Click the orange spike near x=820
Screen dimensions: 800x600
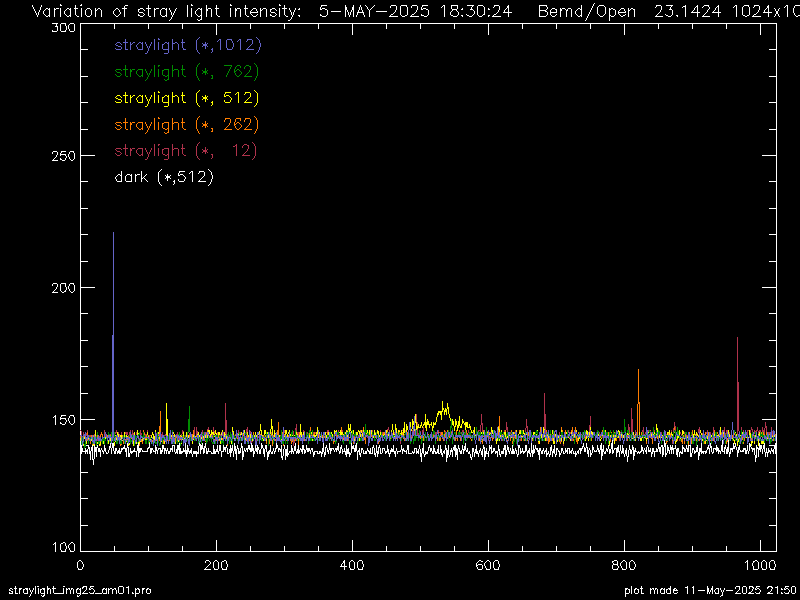coord(638,401)
